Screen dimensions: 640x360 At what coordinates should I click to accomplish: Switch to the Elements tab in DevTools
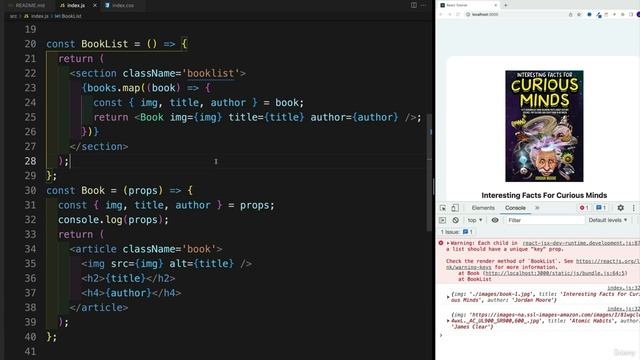[483, 208]
